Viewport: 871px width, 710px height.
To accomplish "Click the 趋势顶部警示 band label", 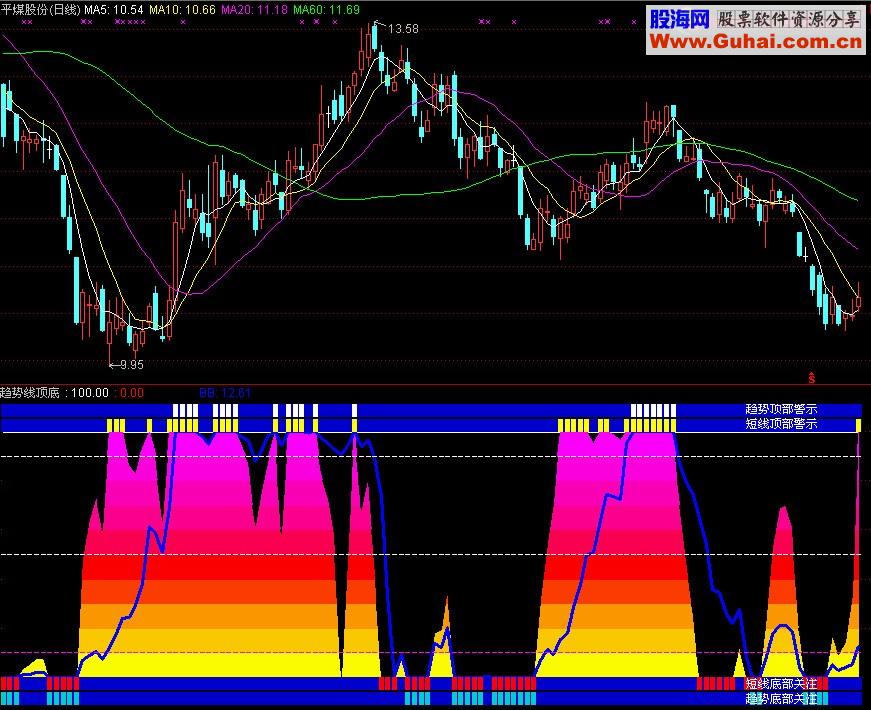I will point(781,409).
